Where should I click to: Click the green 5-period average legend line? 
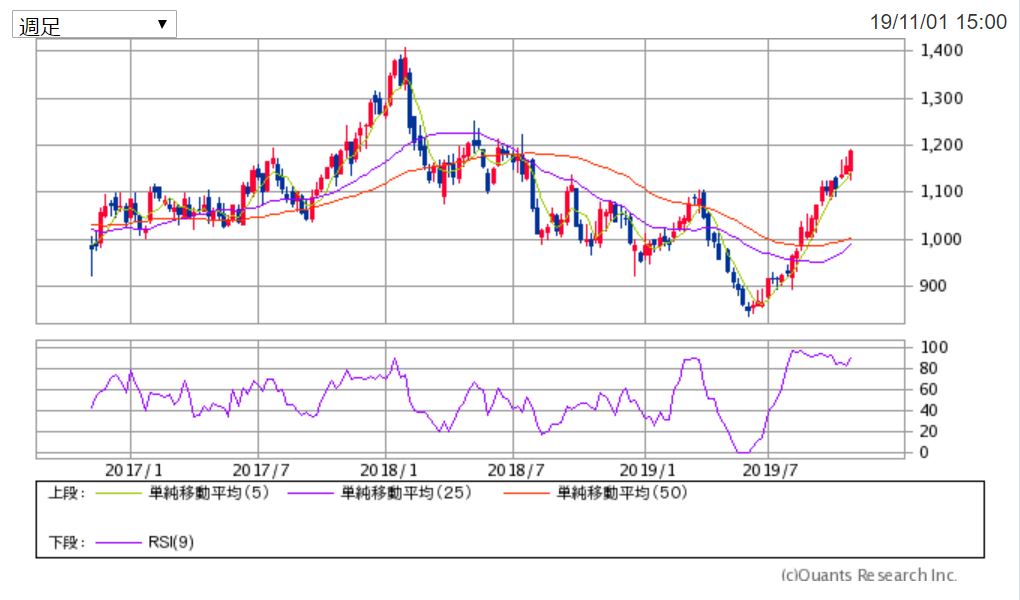pos(118,494)
